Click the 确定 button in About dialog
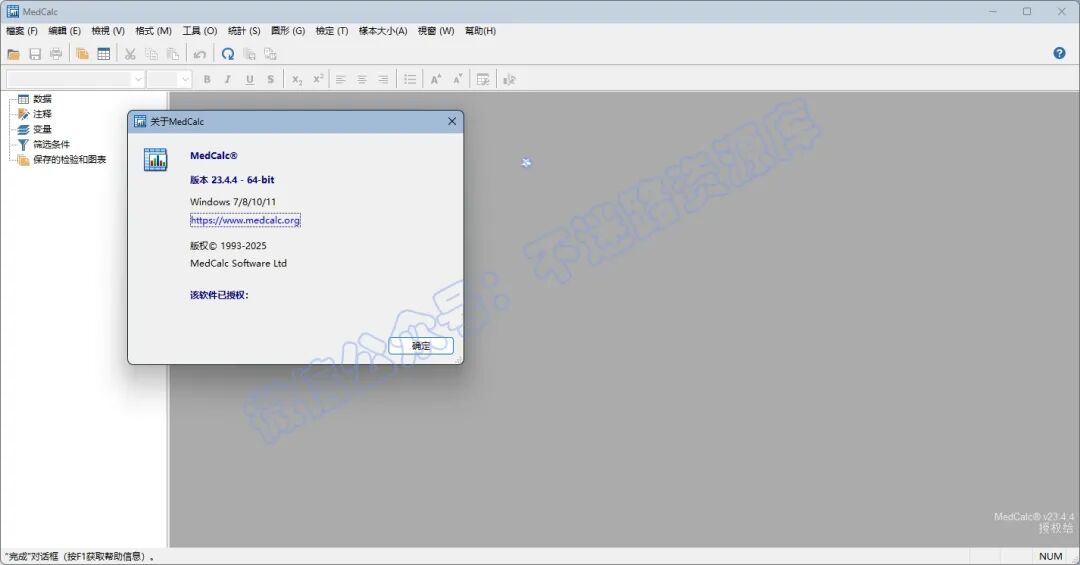 421,346
